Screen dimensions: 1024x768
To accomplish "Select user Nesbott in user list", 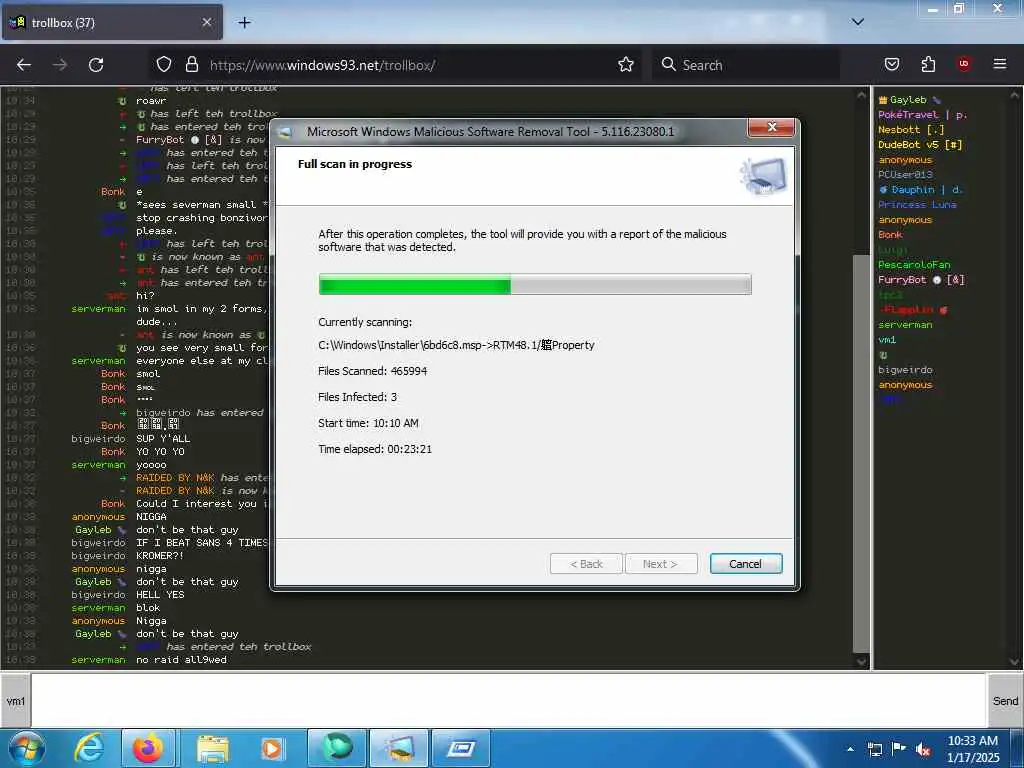I will (911, 130).
